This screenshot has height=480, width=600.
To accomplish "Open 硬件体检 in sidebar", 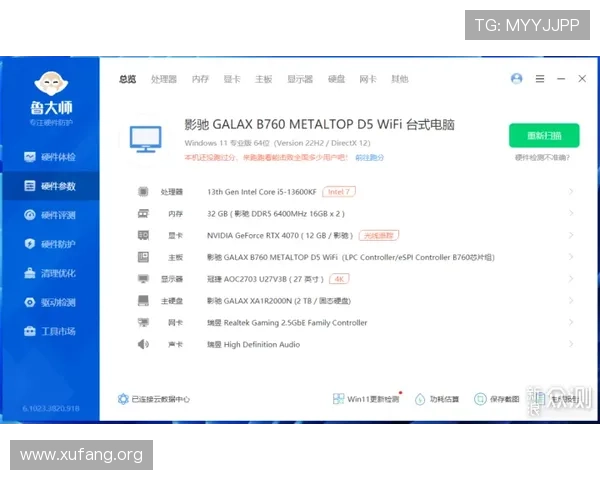I will (x=50, y=157).
